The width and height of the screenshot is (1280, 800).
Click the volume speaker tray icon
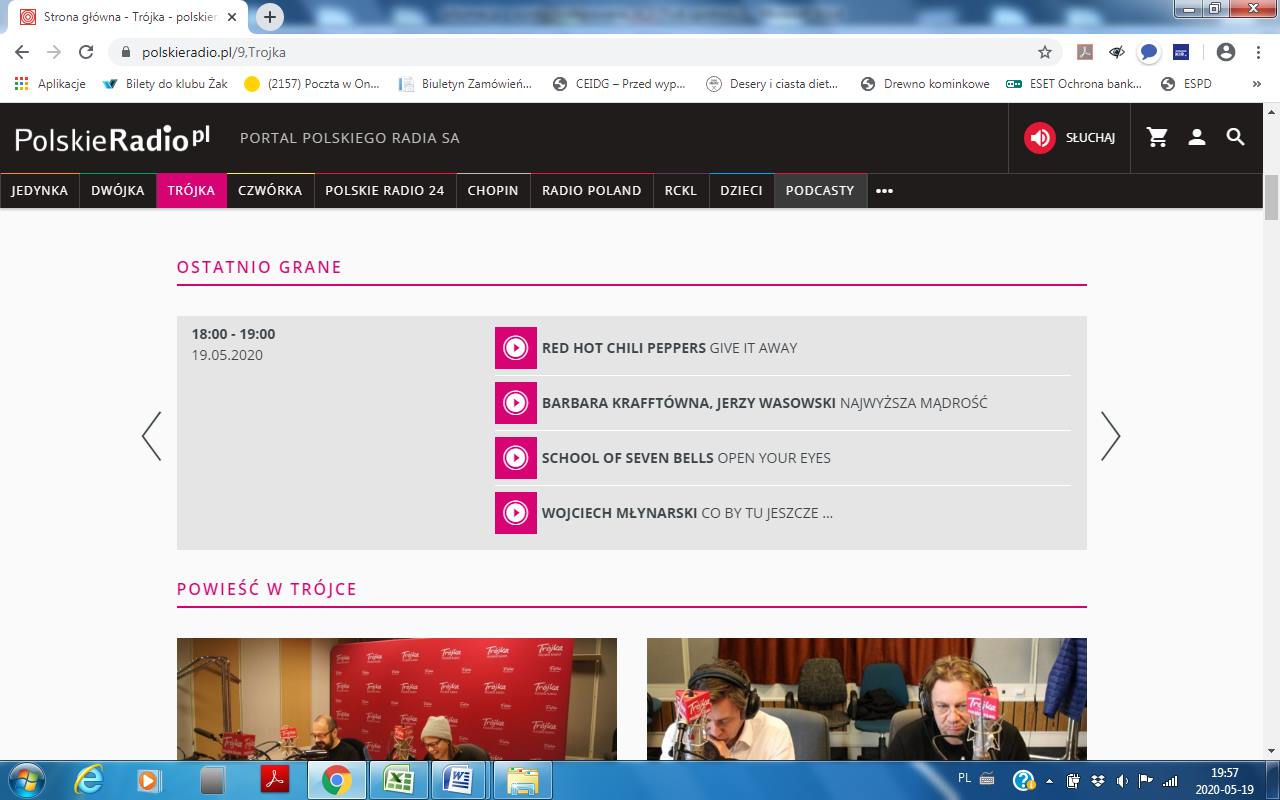[1121, 780]
